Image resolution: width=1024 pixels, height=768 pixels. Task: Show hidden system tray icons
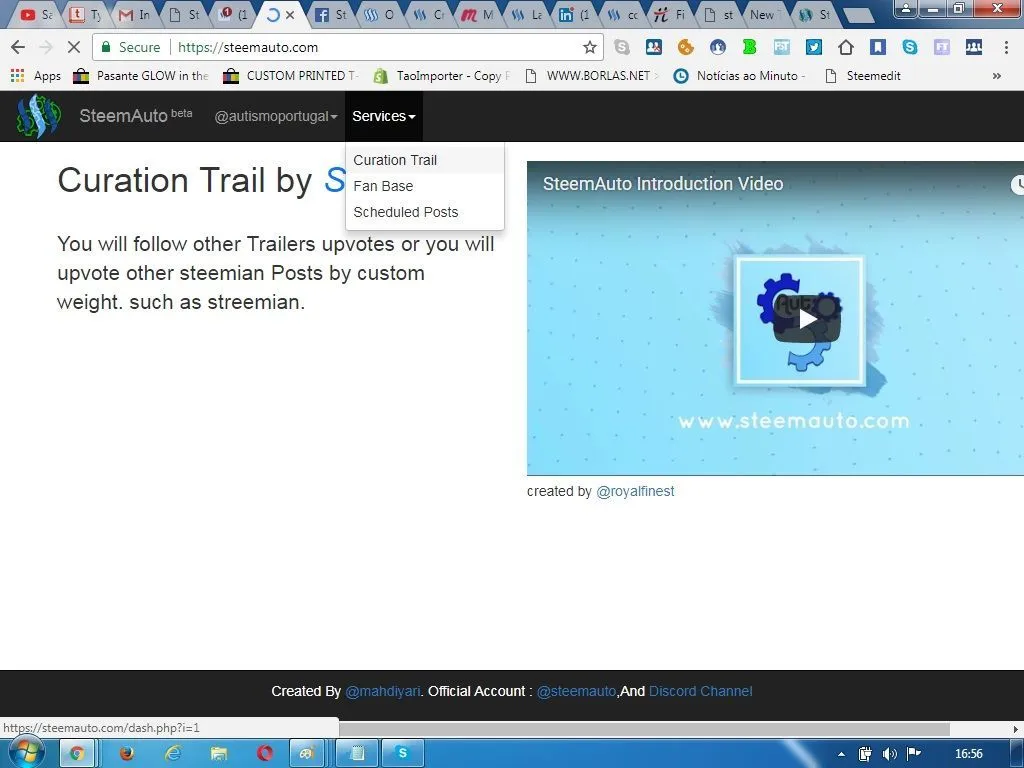pyautogui.click(x=841, y=754)
